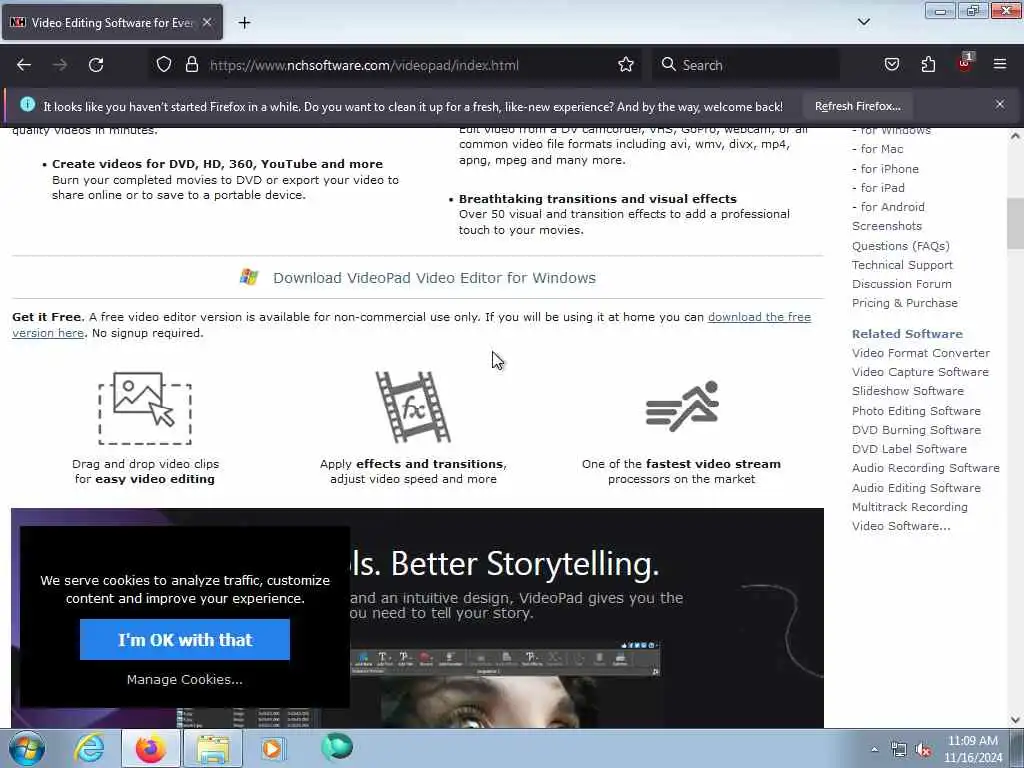Click the site security padlock icon
Viewport: 1024px width, 768px height.
(191, 65)
